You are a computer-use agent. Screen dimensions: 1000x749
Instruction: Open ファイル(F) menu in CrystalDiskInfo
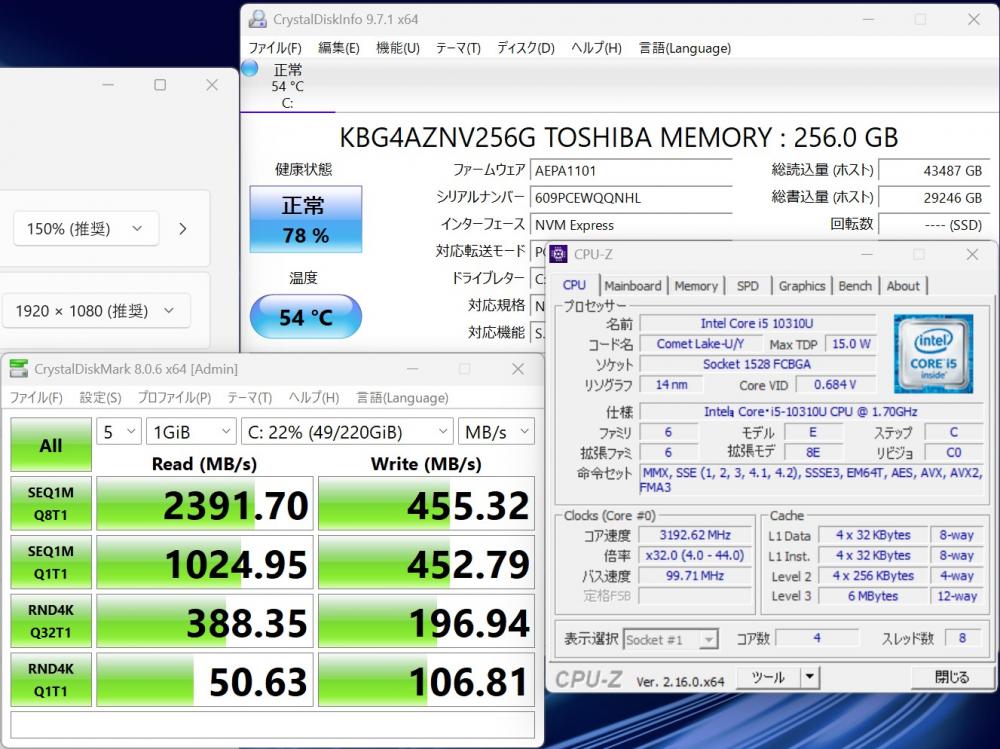(274, 48)
